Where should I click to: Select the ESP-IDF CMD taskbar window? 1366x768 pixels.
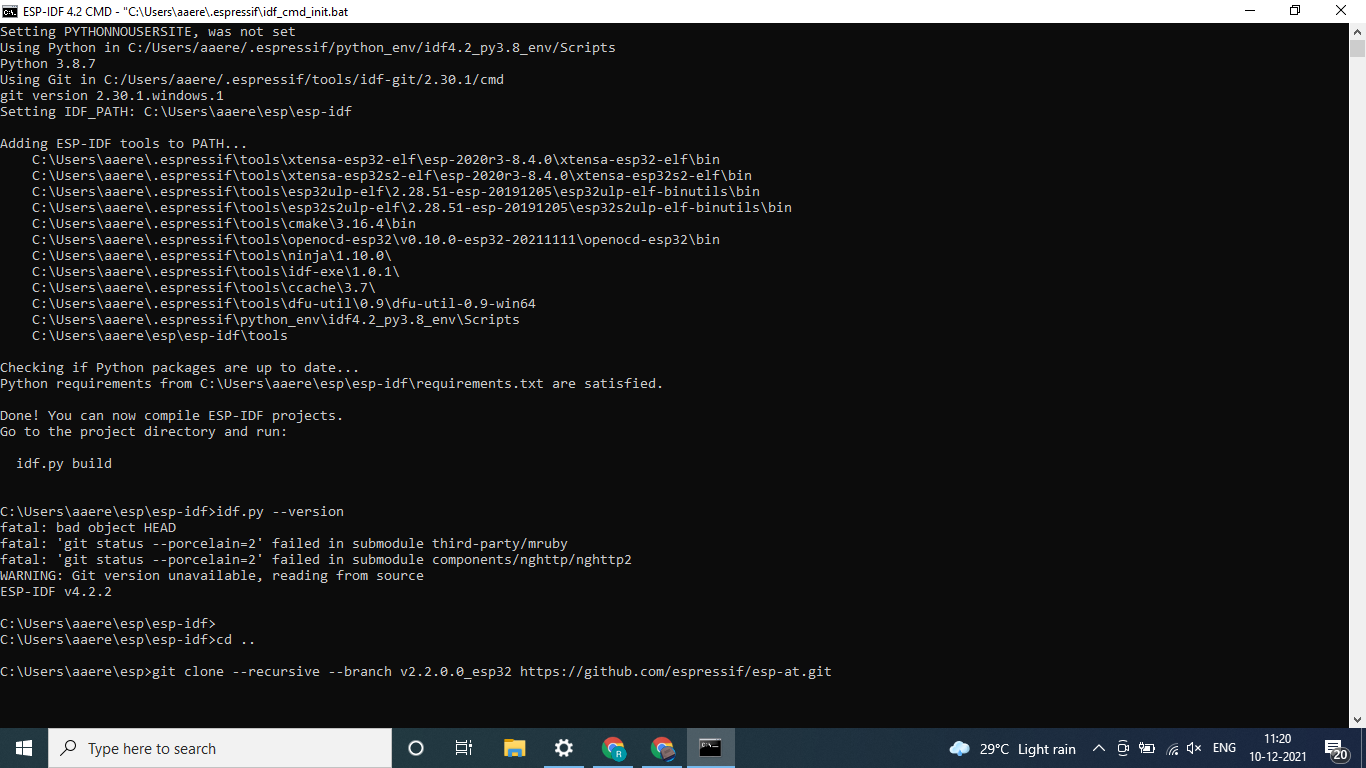(x=710, y=748)
